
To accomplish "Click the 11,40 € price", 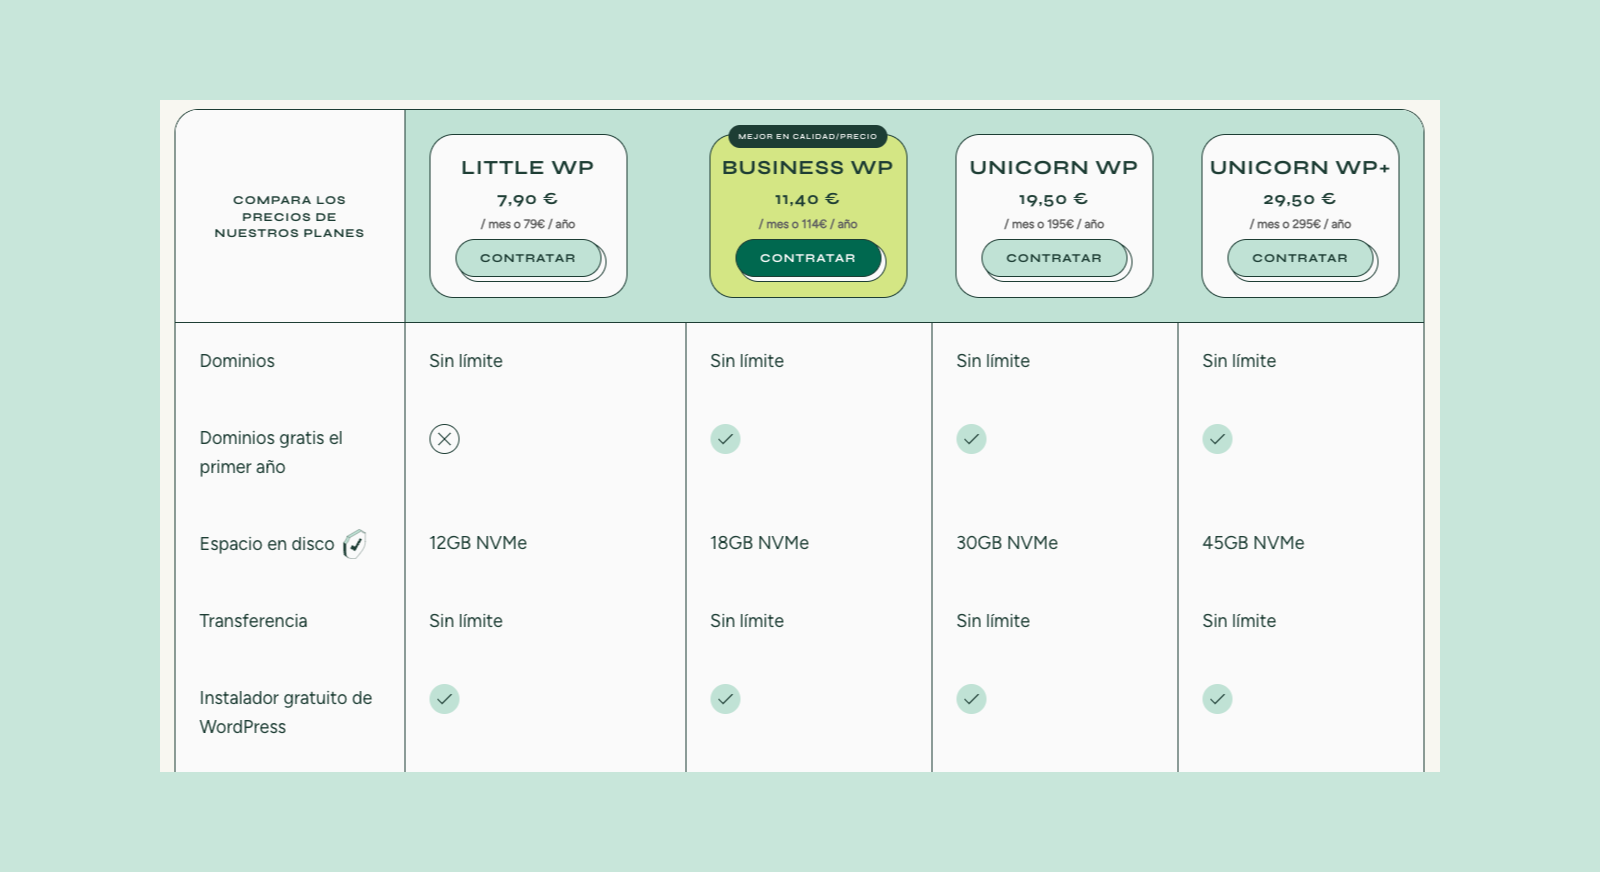I will tap(808, 199).
